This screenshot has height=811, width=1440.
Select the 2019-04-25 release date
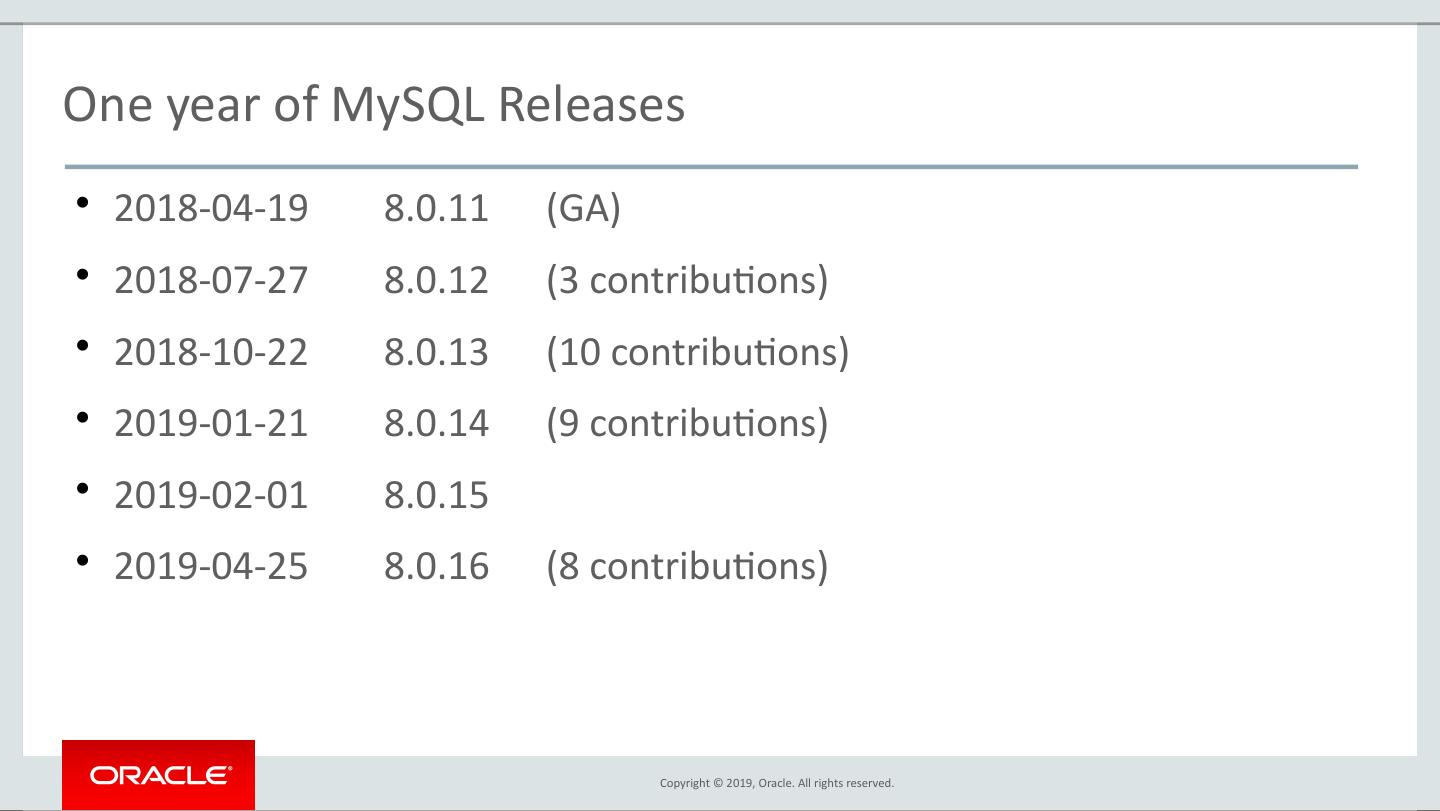211,567
